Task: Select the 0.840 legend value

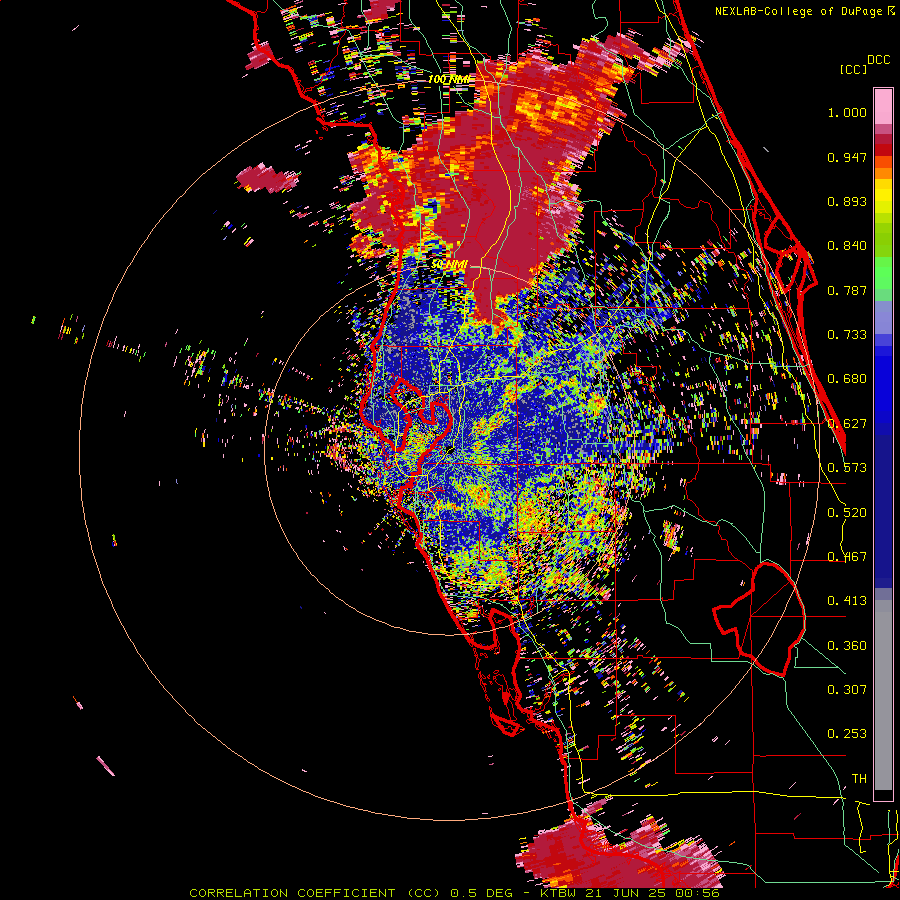Action: click(847, 246)
